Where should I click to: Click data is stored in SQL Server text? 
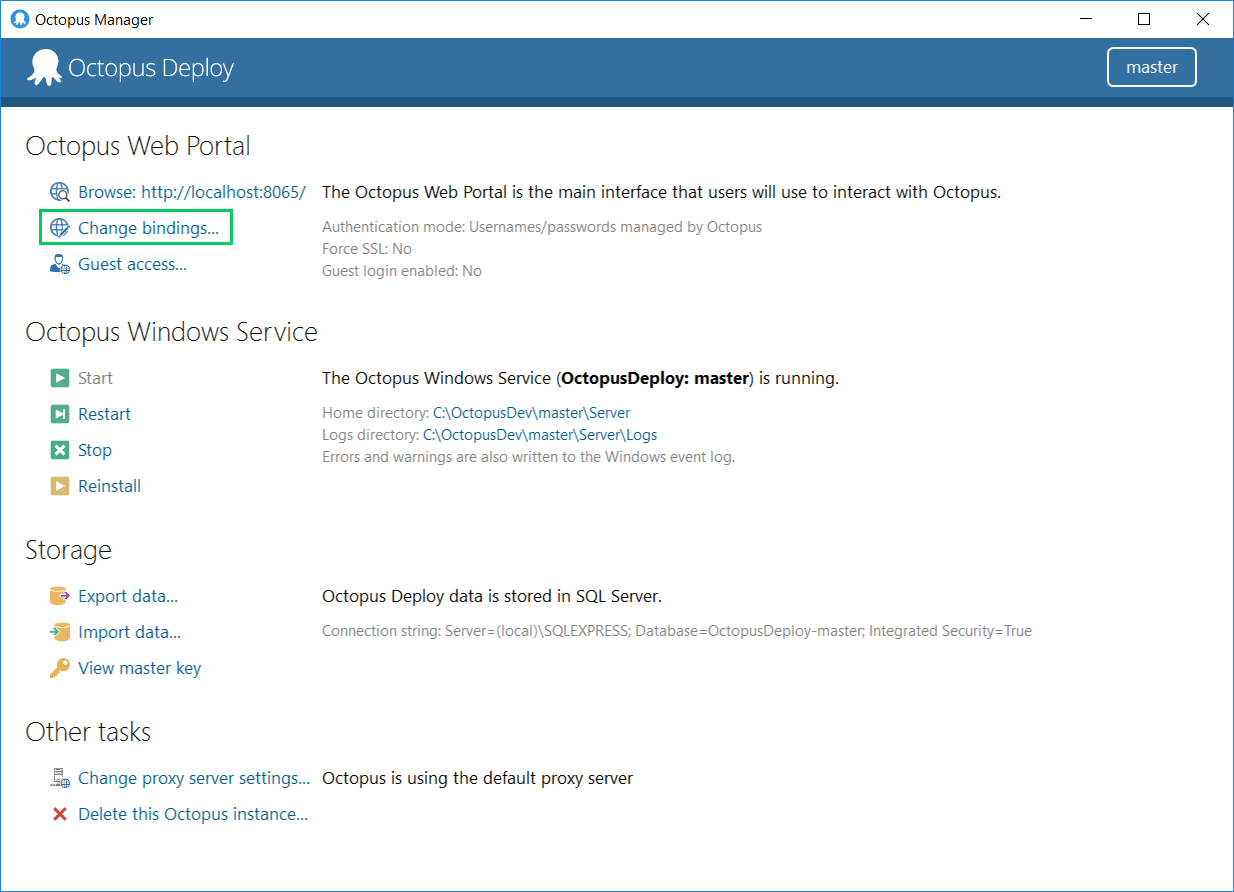[492, 596]
